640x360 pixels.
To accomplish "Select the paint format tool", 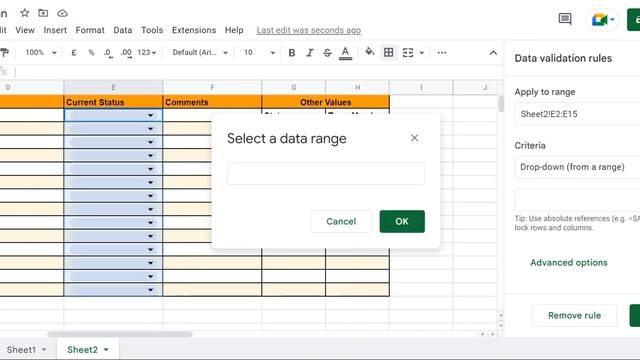I will pyautogui.click(x=4, y=53).
